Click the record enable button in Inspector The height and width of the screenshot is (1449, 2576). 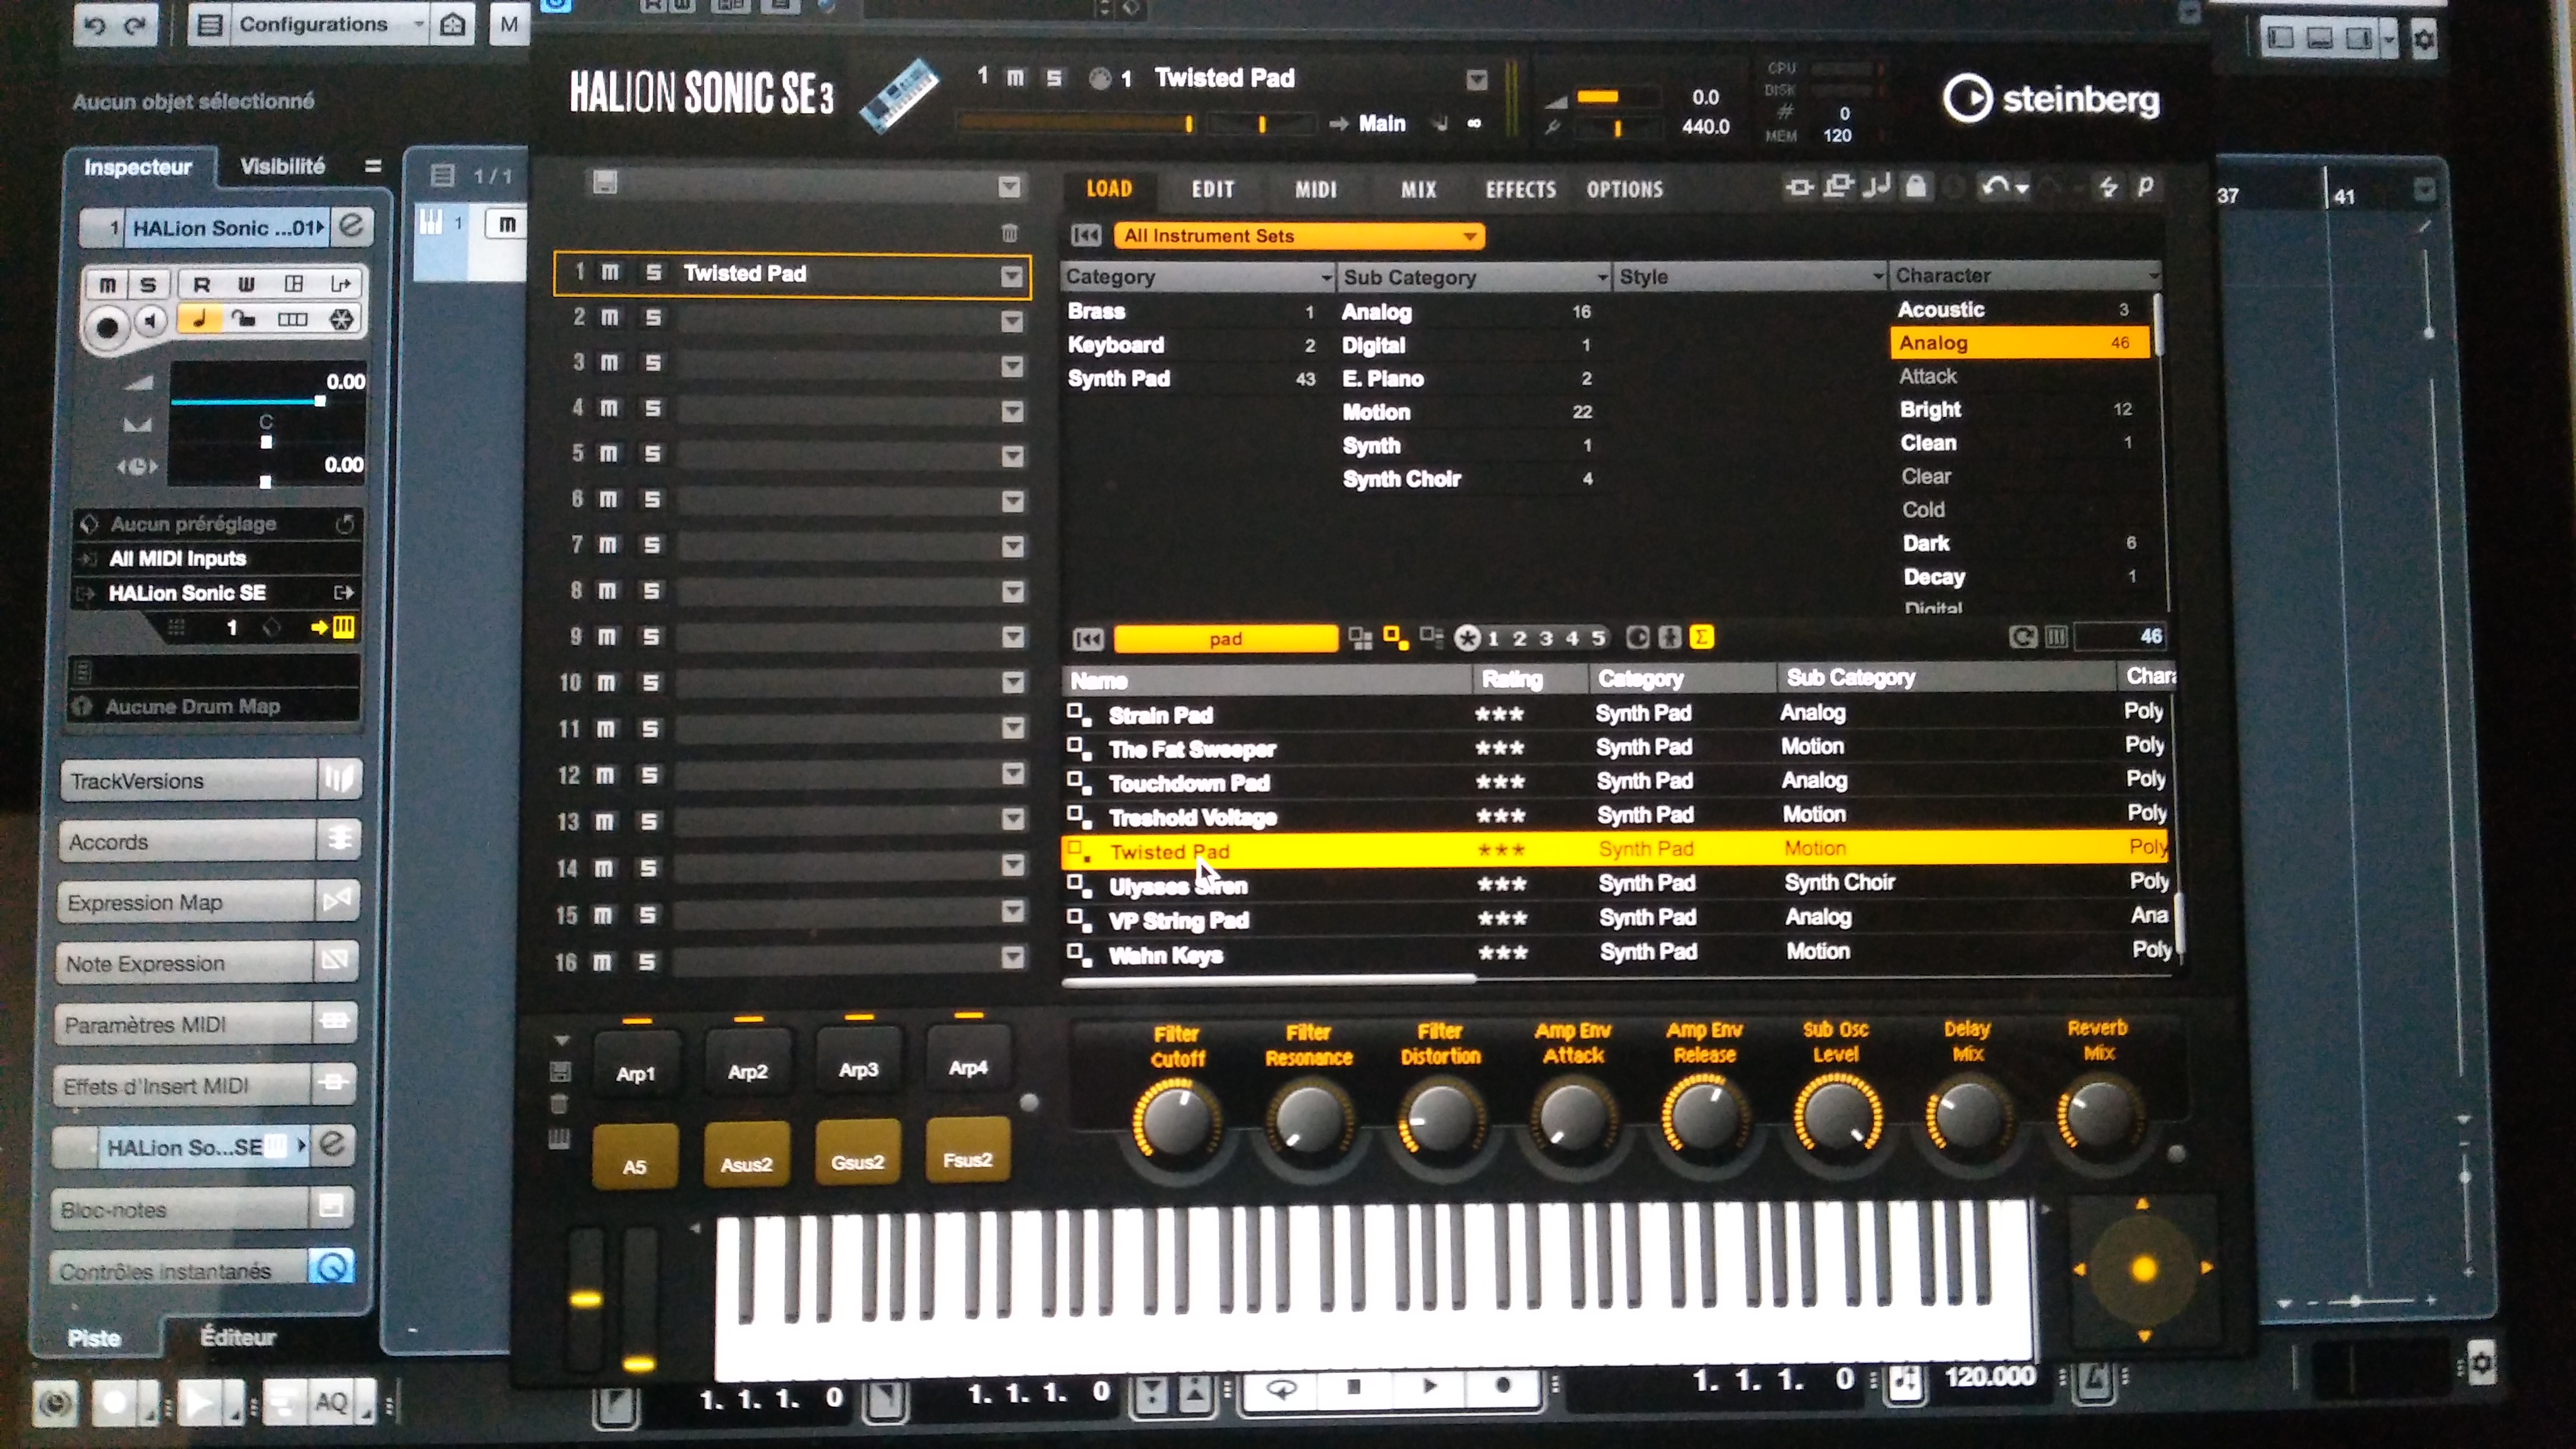pyautogui.click(x=107, y=326)
